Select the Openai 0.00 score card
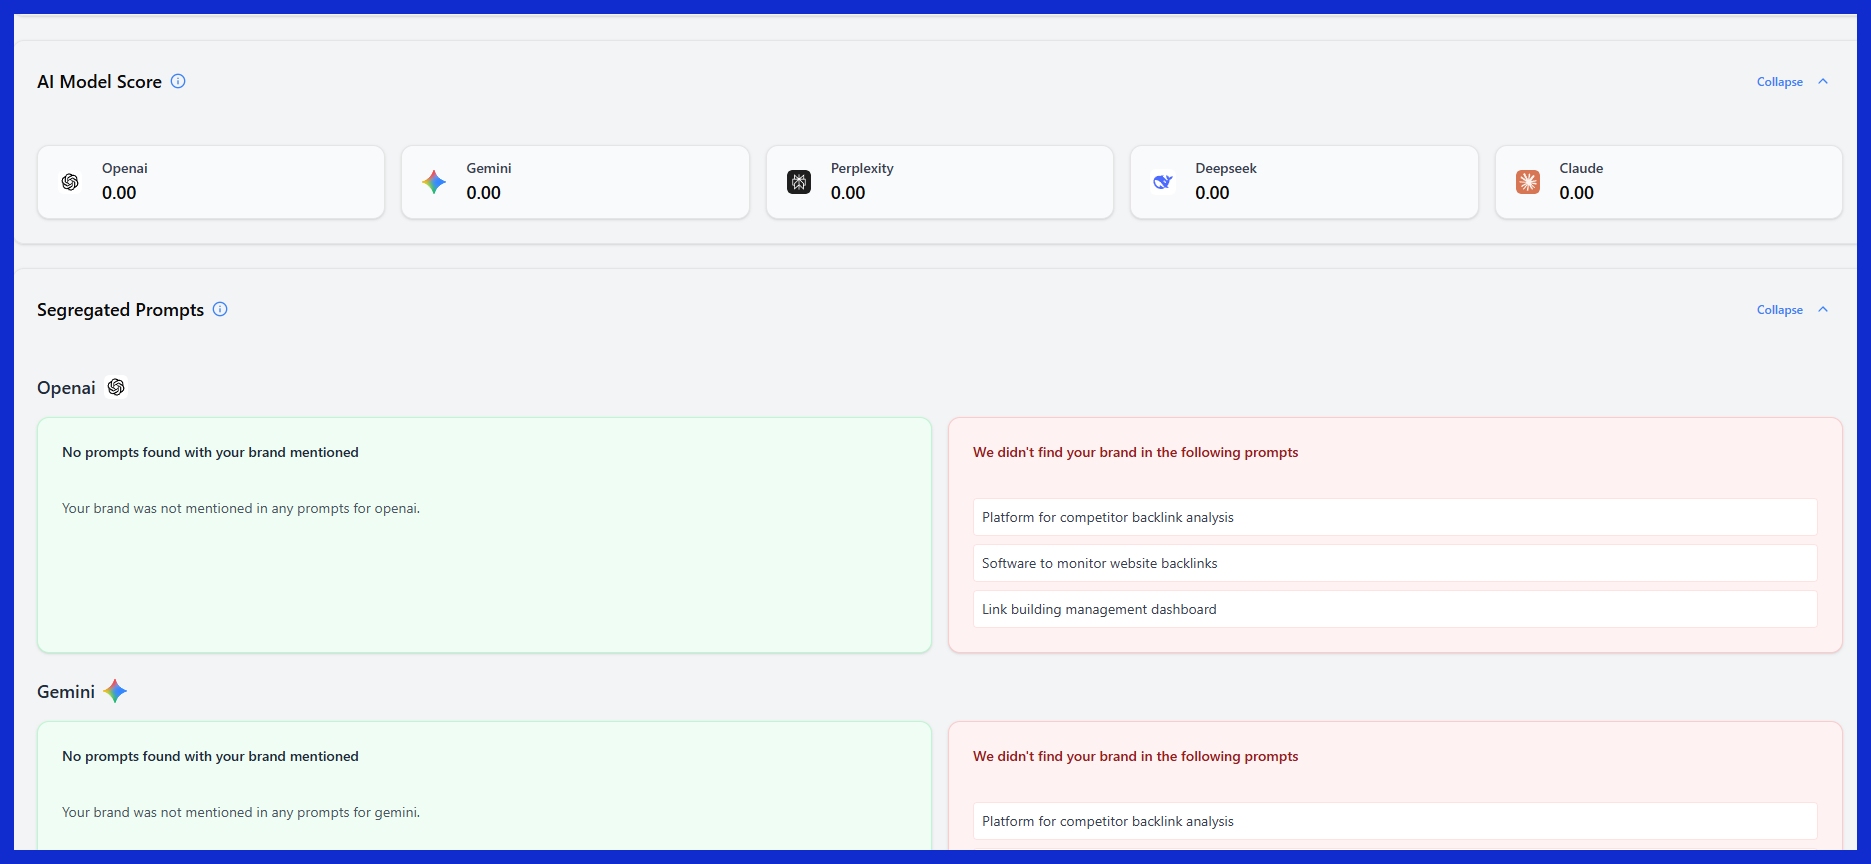The image size is (1871, 864). pyautogui.click(x=211, y=182)
